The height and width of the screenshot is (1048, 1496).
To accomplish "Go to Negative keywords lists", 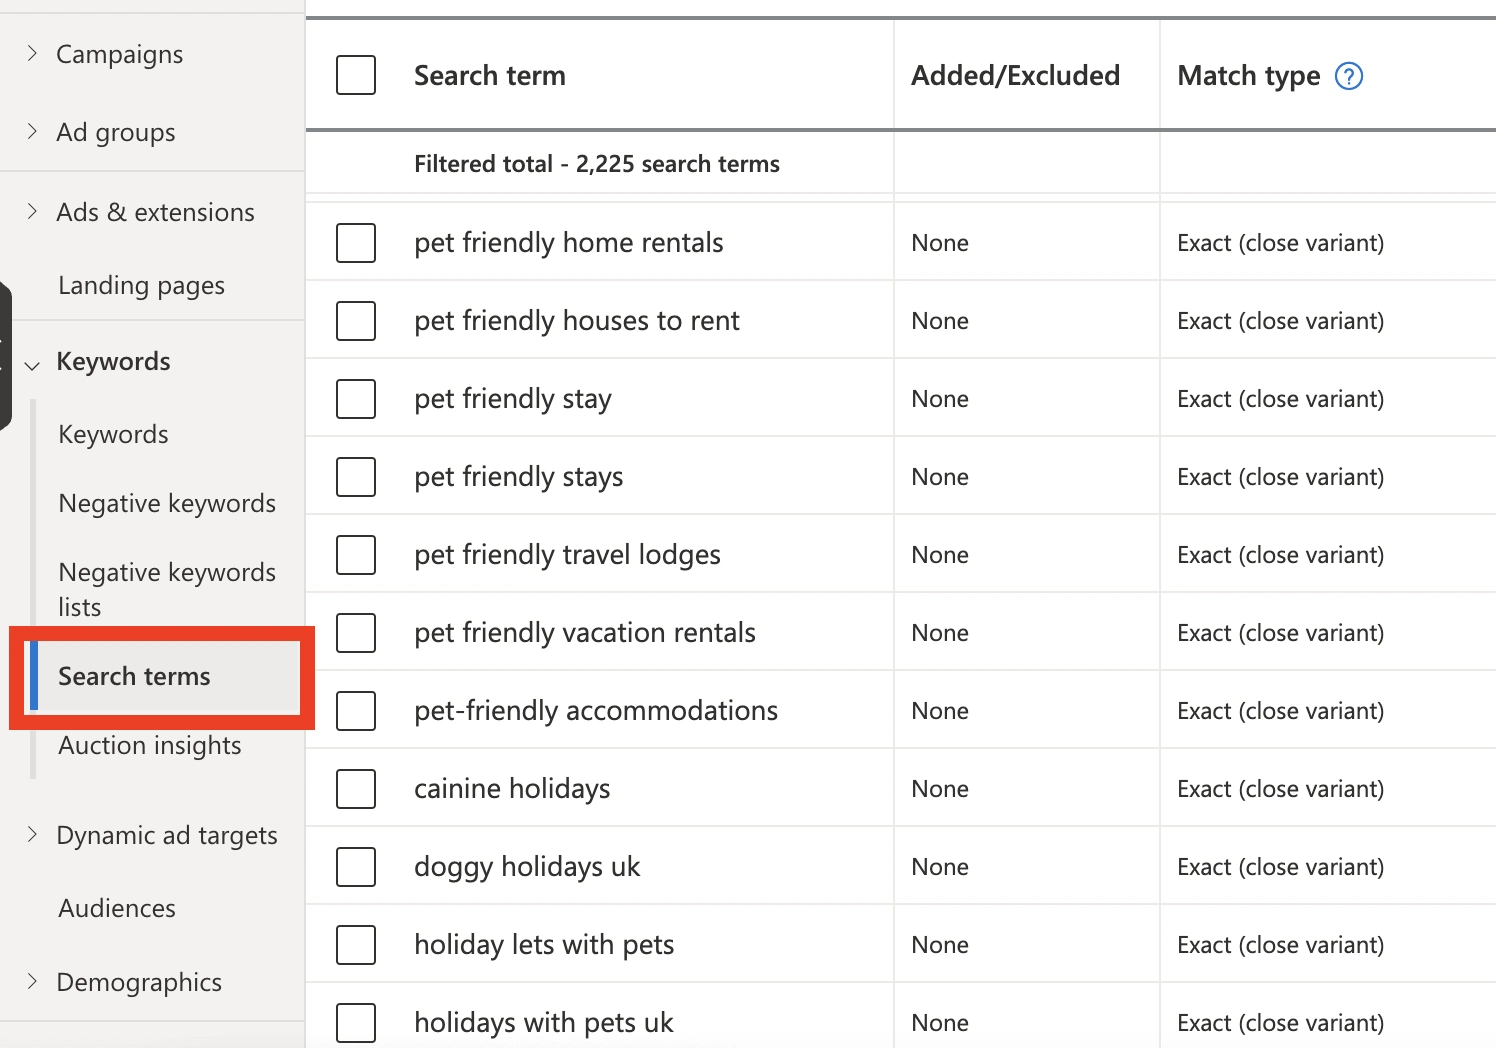I will [167, 589].
